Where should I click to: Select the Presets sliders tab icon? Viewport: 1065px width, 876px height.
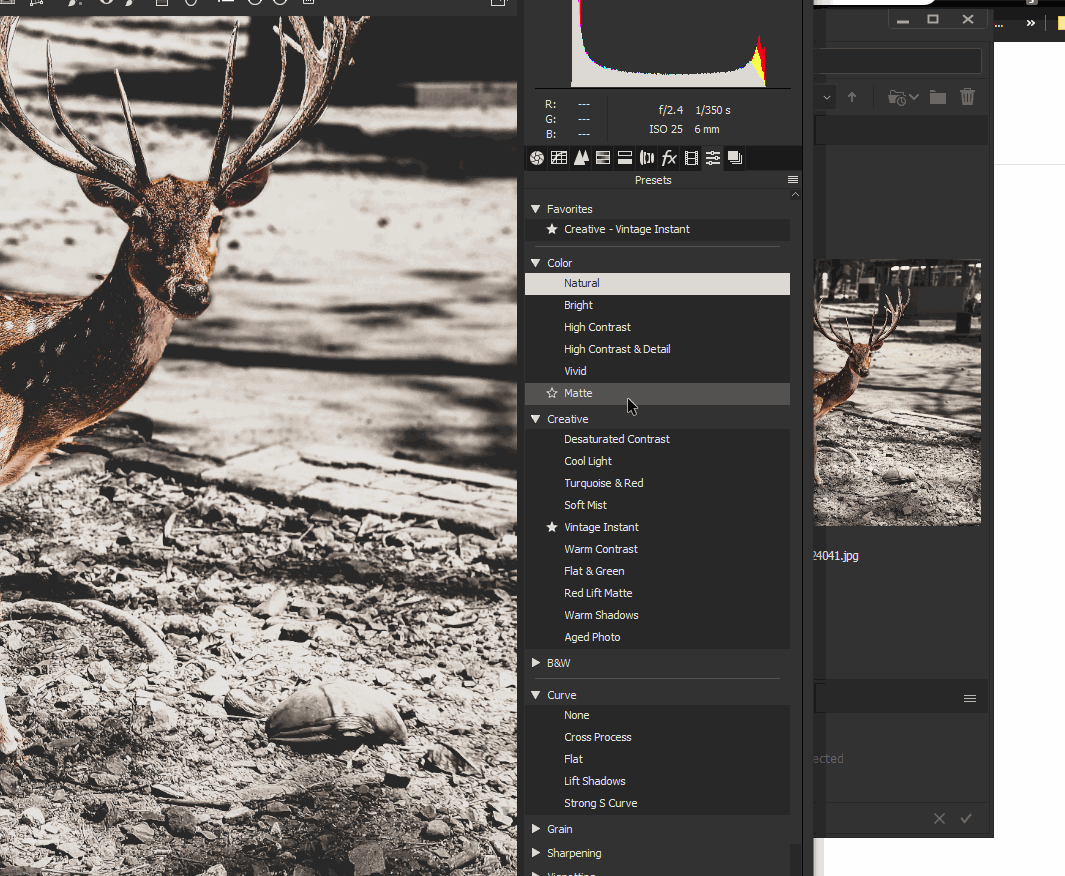coord(712,158)
